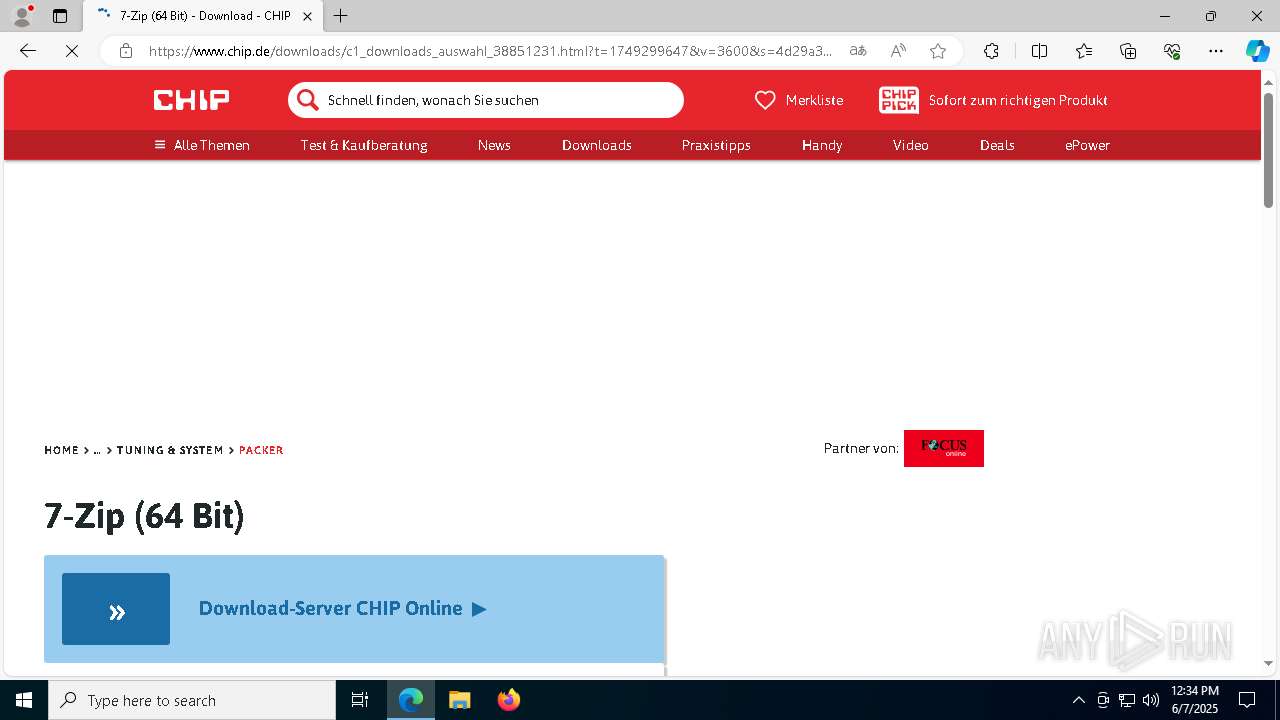Open Edge Settings and more menu
This screenshot has height=720, width=1280.
coord(1216,51)
